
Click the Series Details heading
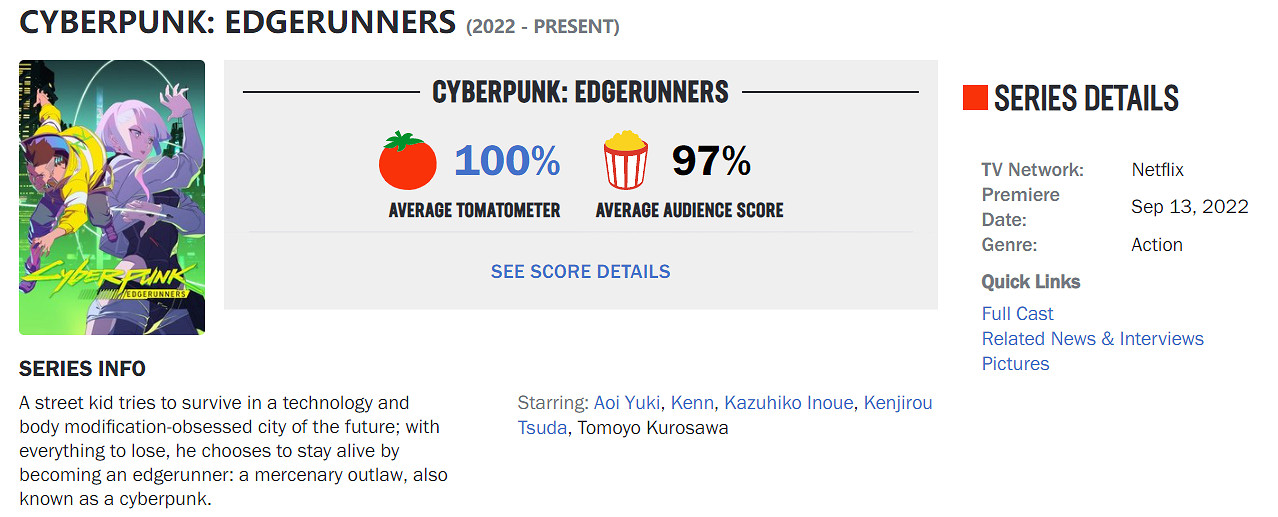click(1086, 98)
